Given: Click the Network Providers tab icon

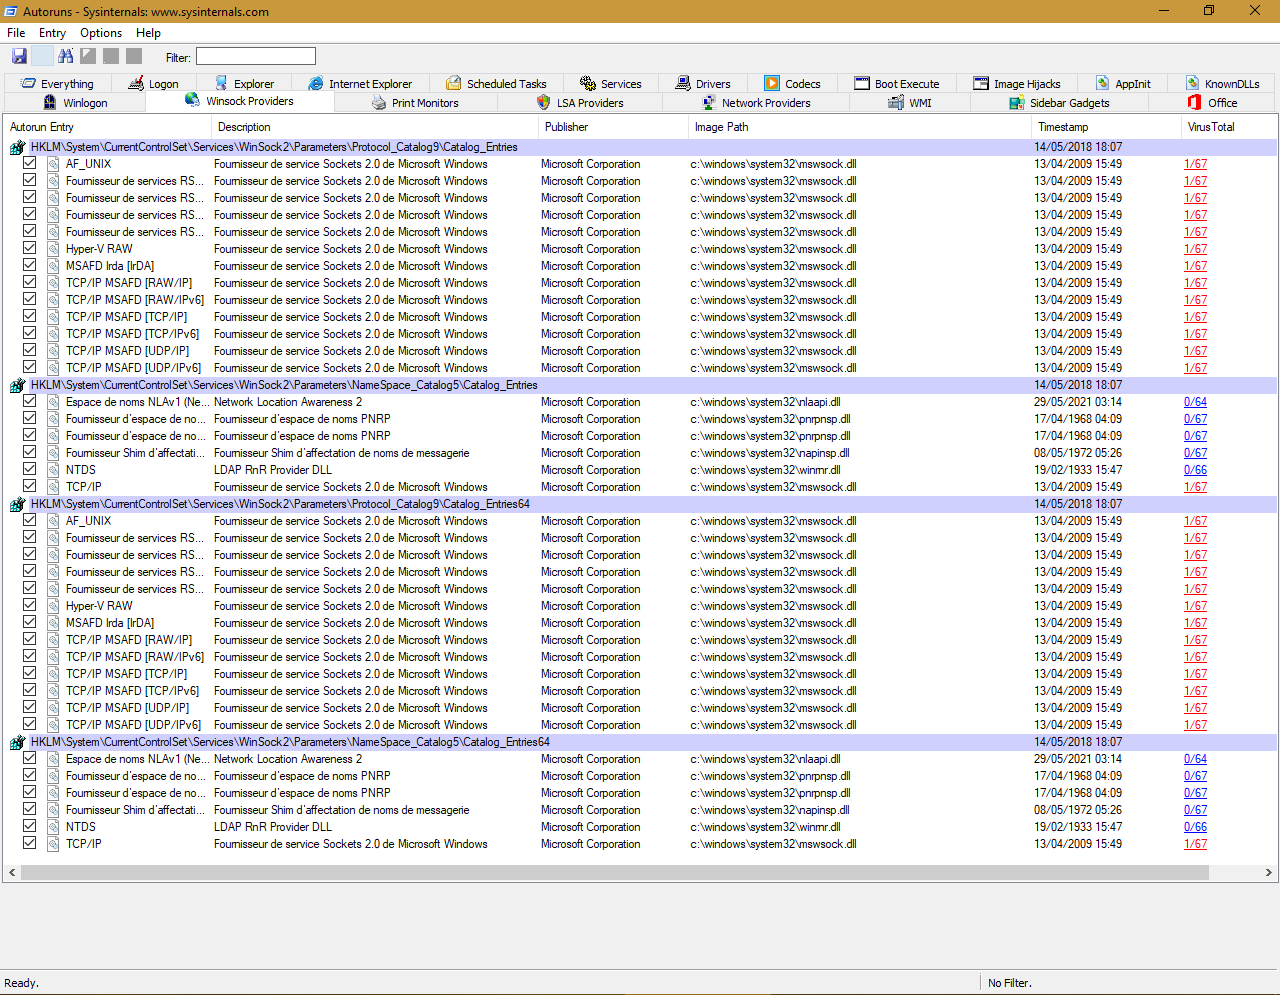Looking at the screenshot, I should (709, 102).
